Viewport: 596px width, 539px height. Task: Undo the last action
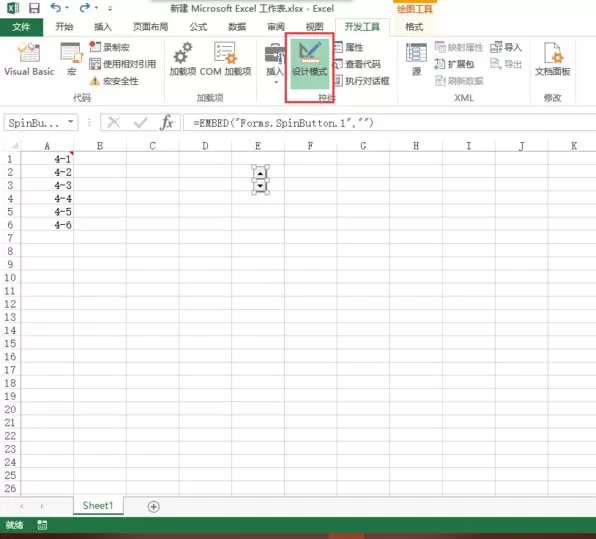pyautogui.click(x=55, y=8)
